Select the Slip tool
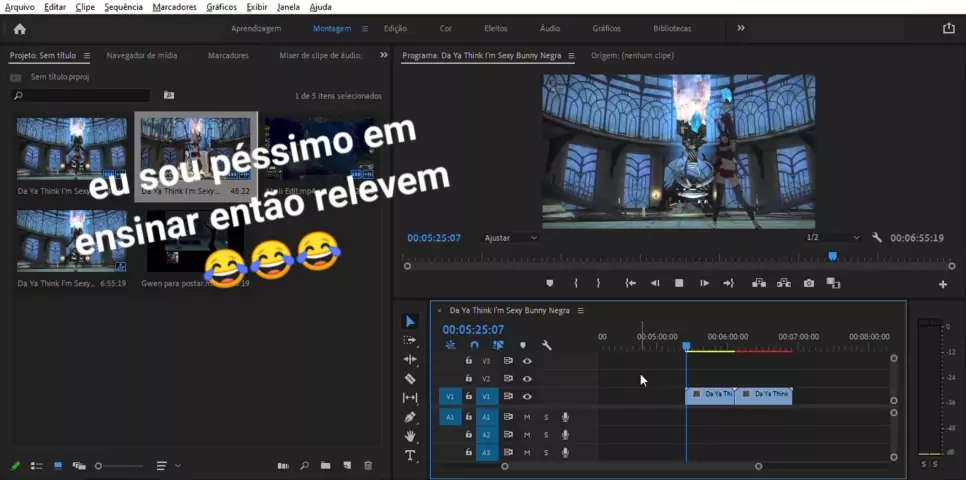 (x=410, y=397)
